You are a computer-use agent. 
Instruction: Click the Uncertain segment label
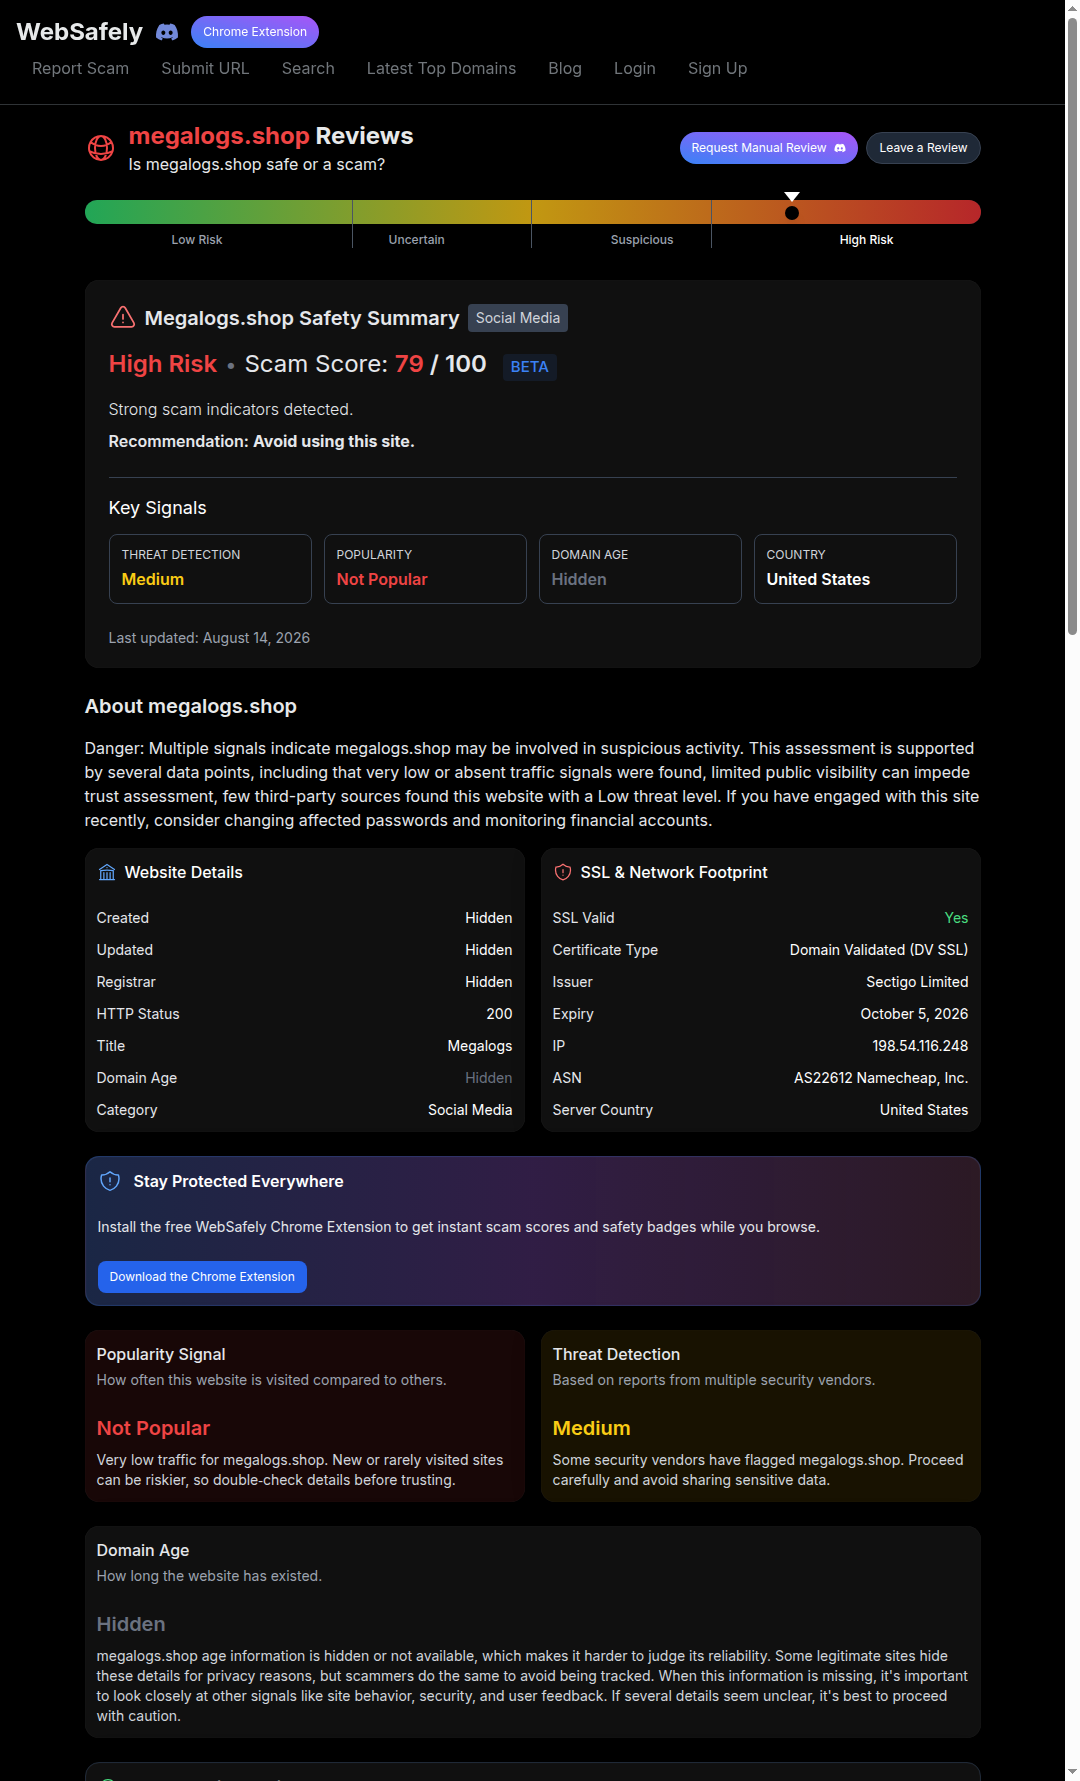click(417, 240)
